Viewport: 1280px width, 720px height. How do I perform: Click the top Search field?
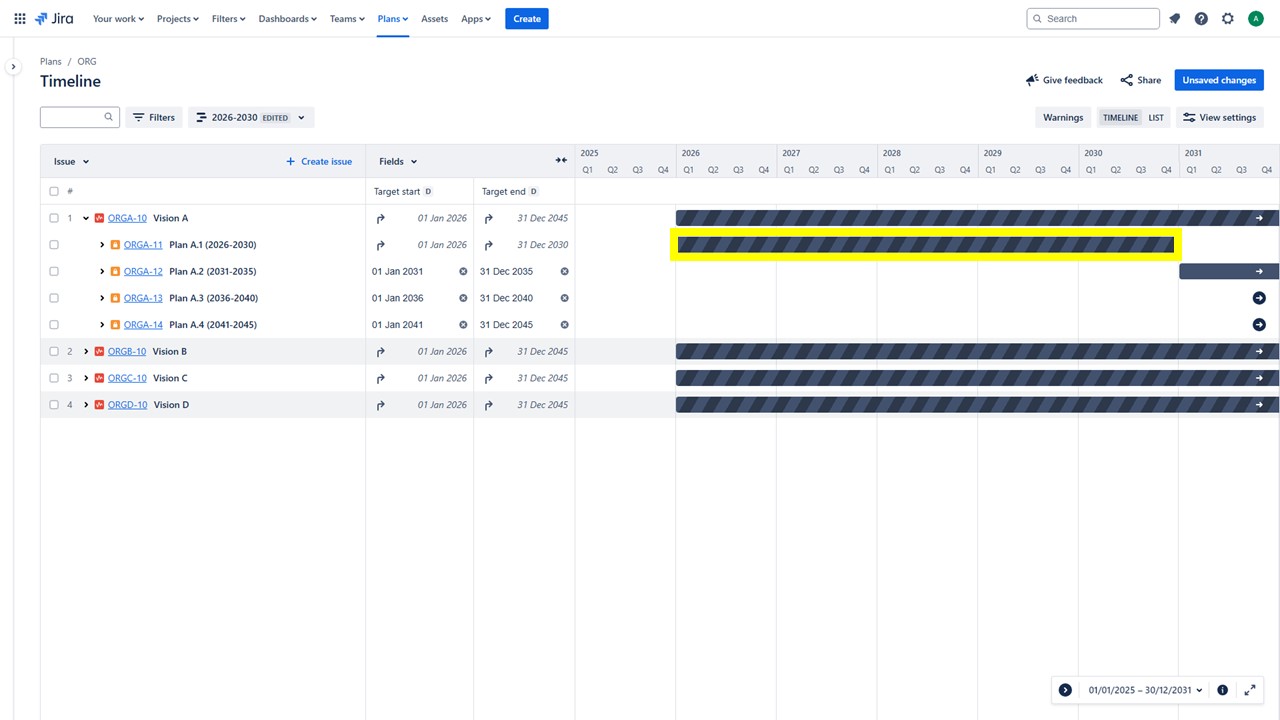1093,18
